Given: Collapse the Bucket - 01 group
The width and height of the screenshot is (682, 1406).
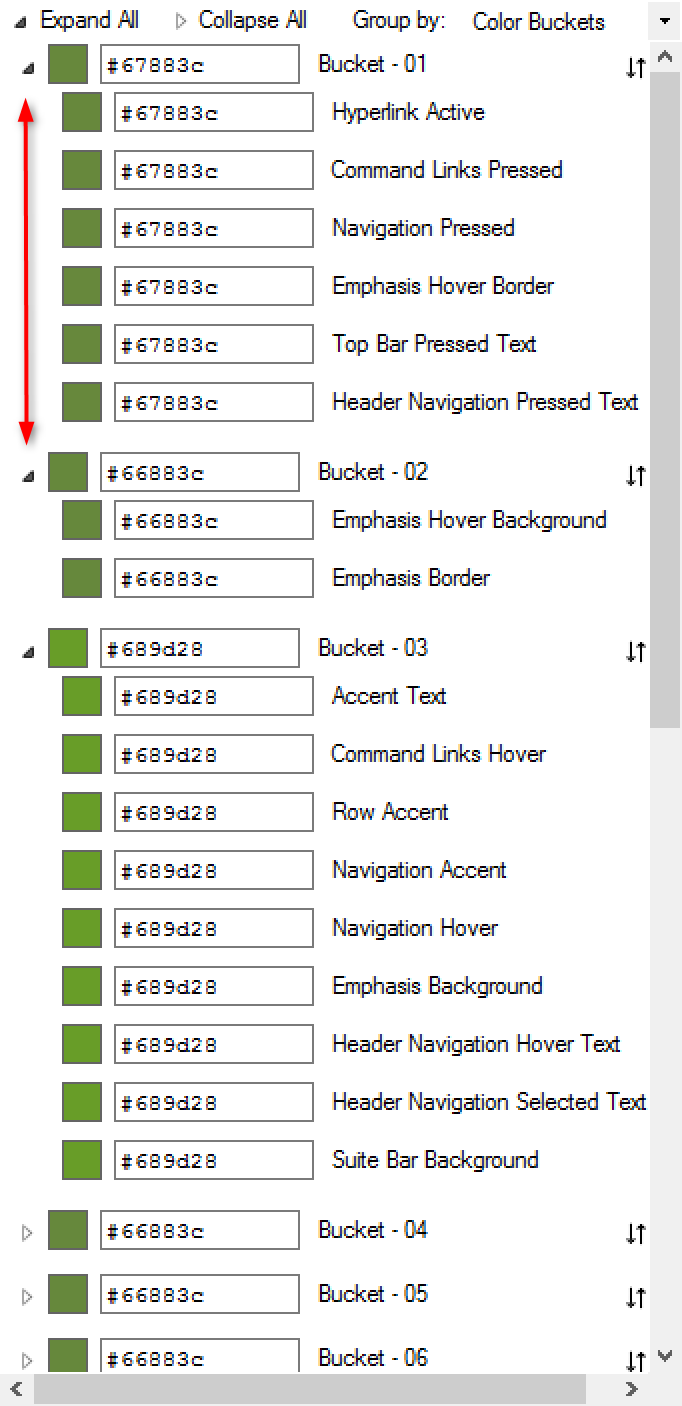Looking at the screenshot, I should click(27, 69).
